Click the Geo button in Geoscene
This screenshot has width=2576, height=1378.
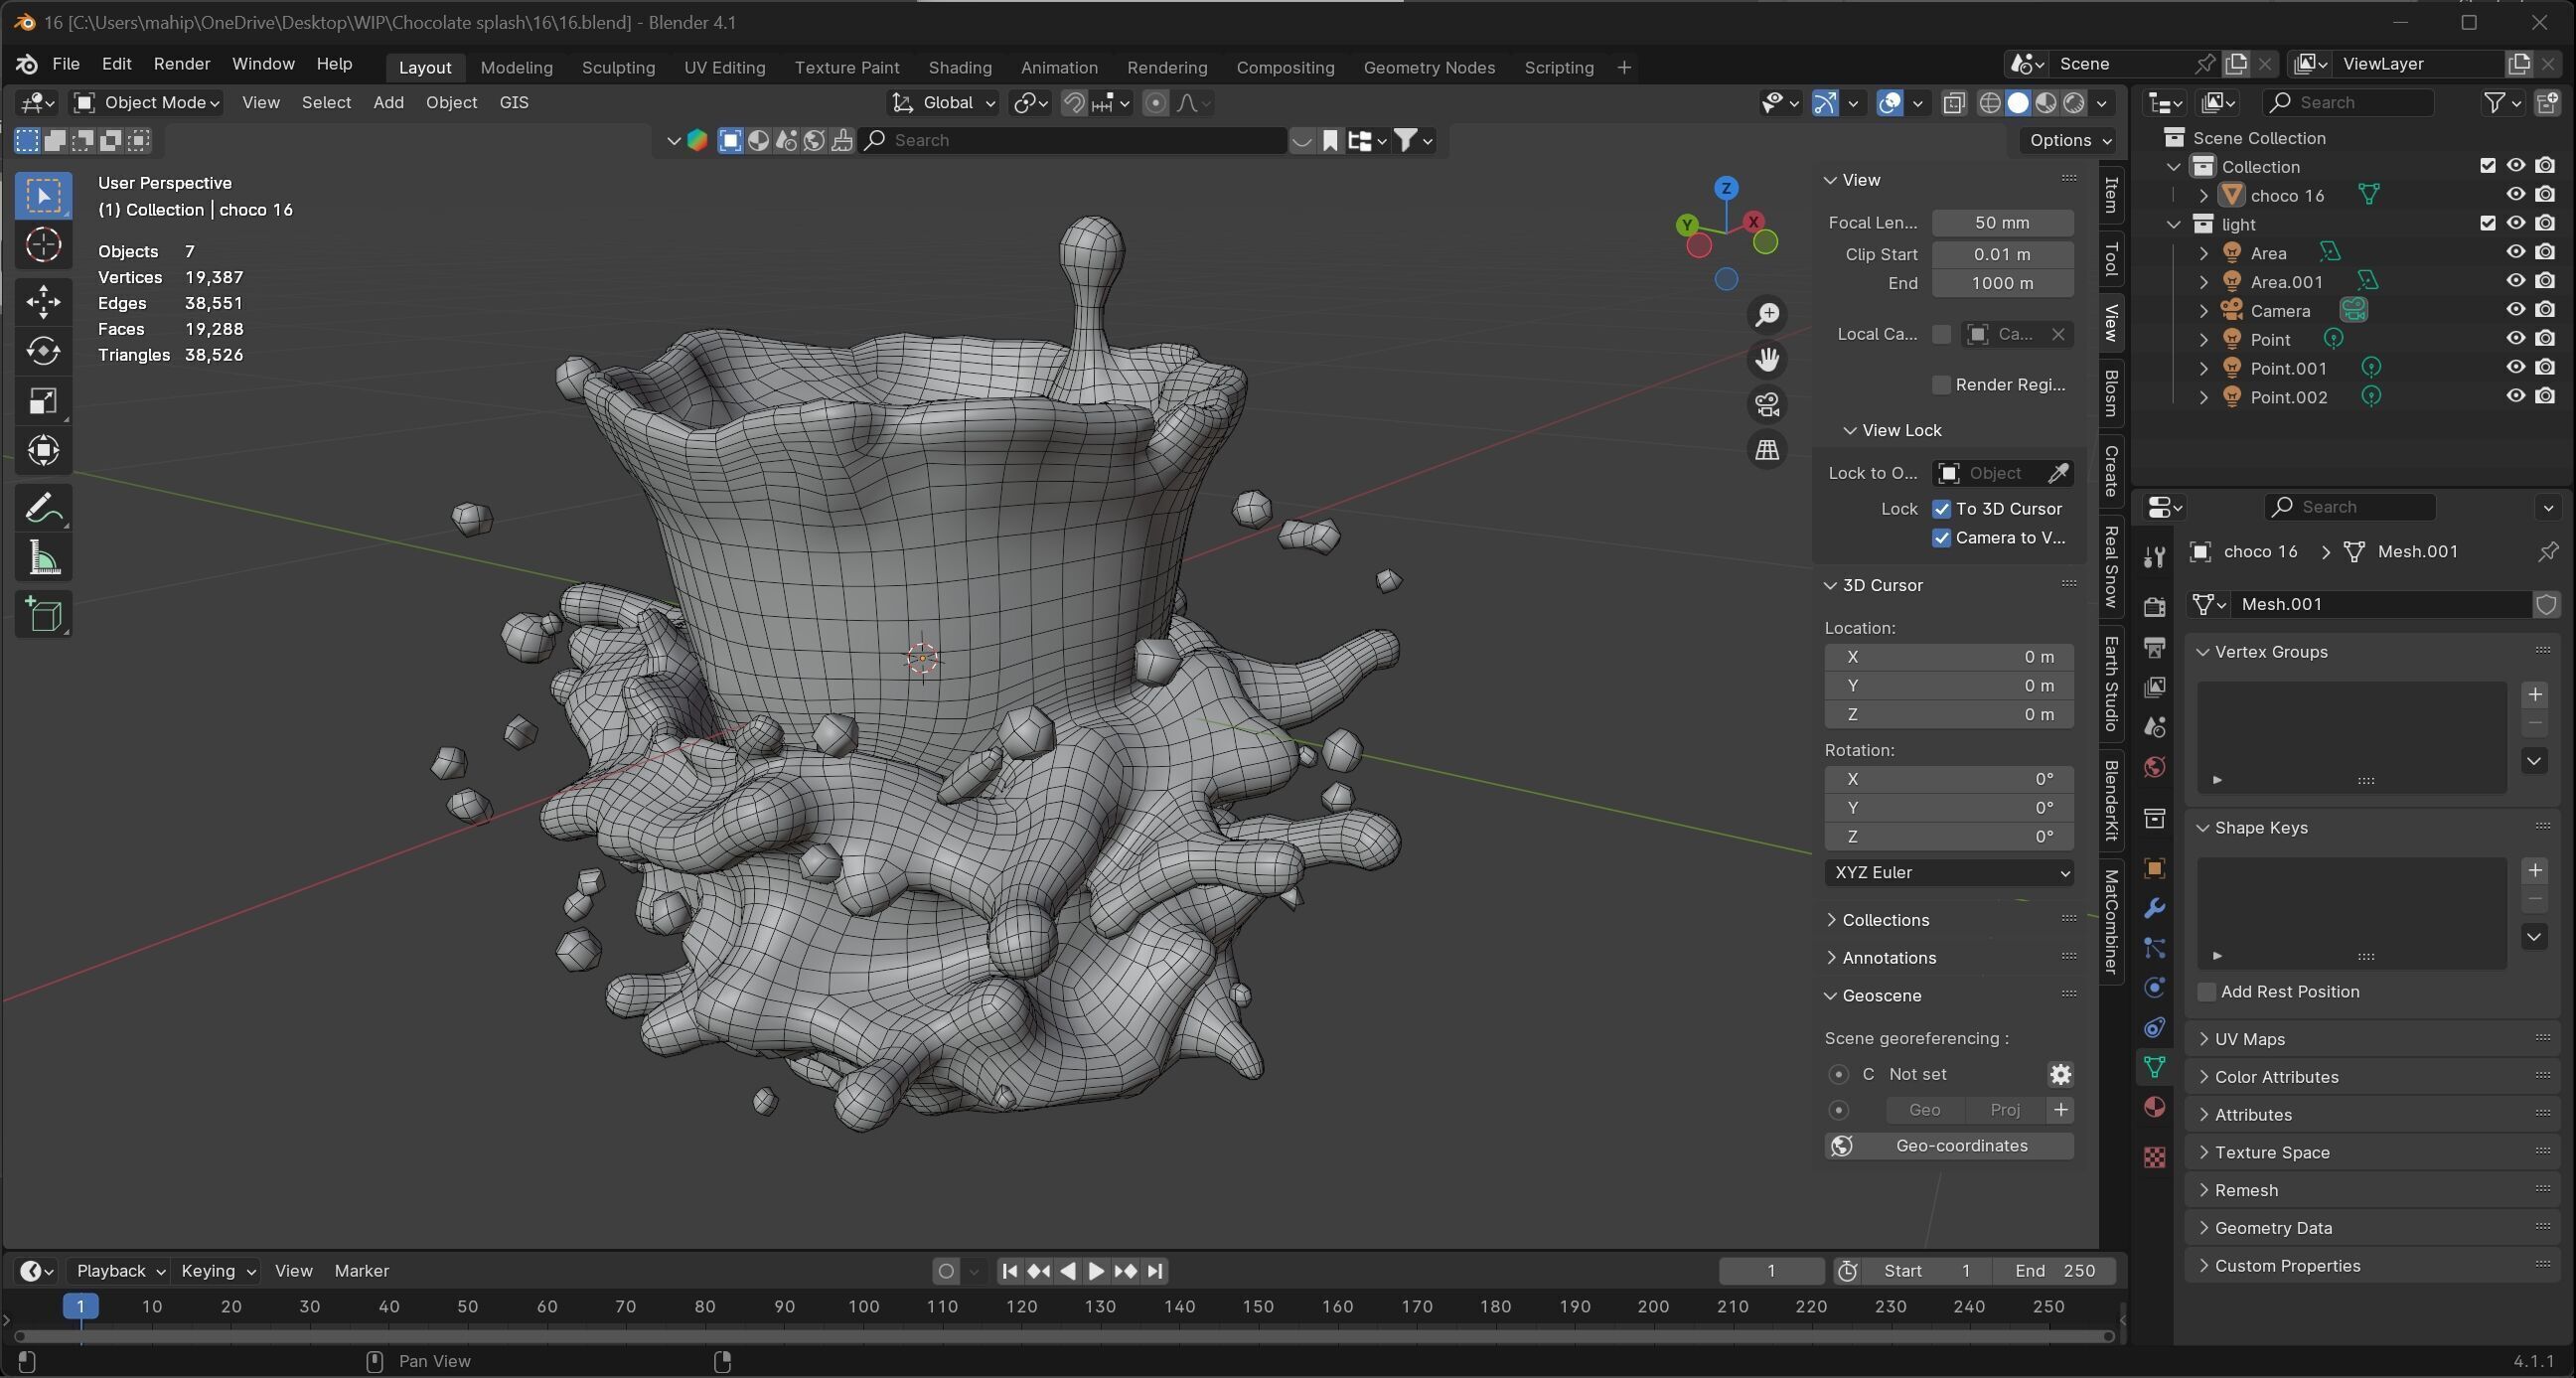1924,1110
